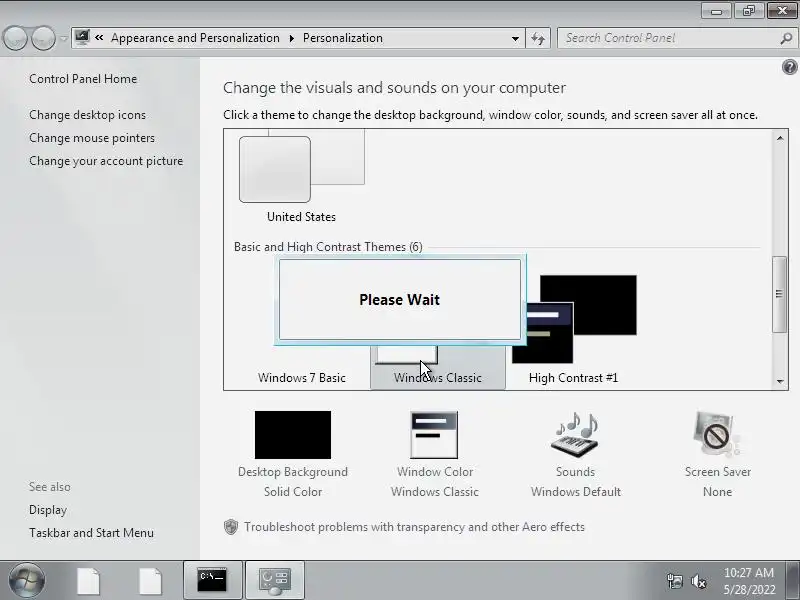Minimize the Personalization window
The height and width of the screenshot is (600, 800).
pos(716,11)
